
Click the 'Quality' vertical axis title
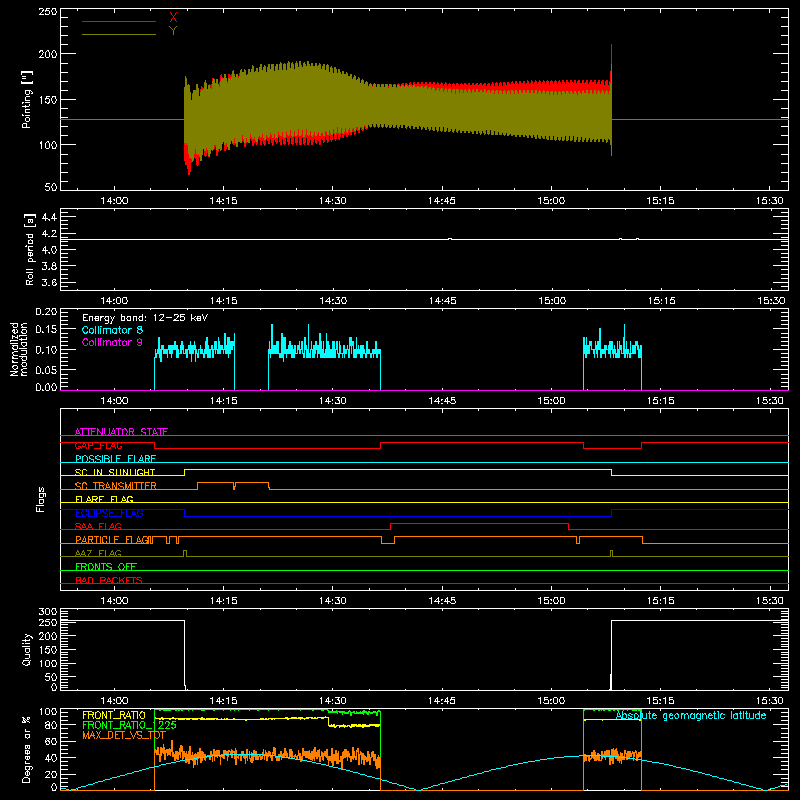pyautogui.click(x=27, y=649)
